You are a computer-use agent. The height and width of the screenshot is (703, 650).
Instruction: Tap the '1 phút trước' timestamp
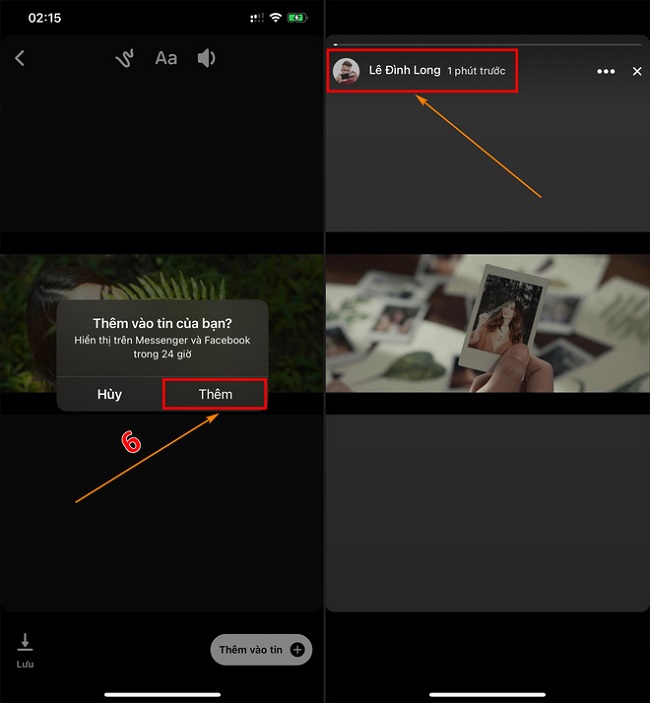coord(476,71)
